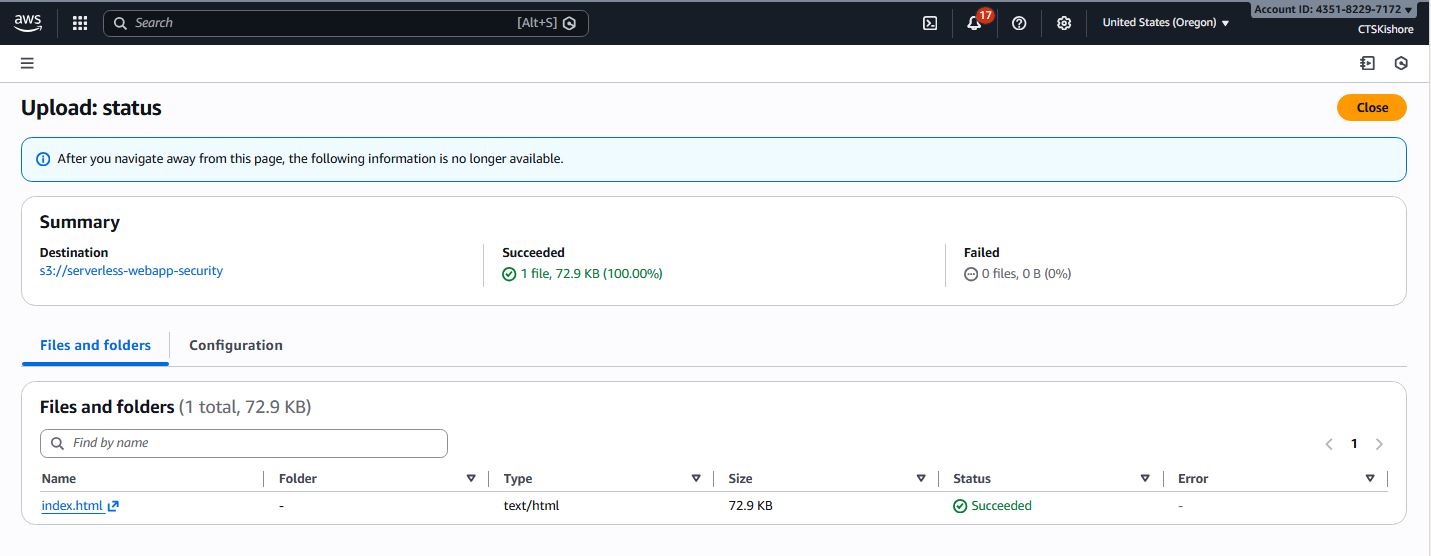Expand the Account ID dropdown menu
Viewport: 1431px width, 556px height.
(x=1333, y=9)
